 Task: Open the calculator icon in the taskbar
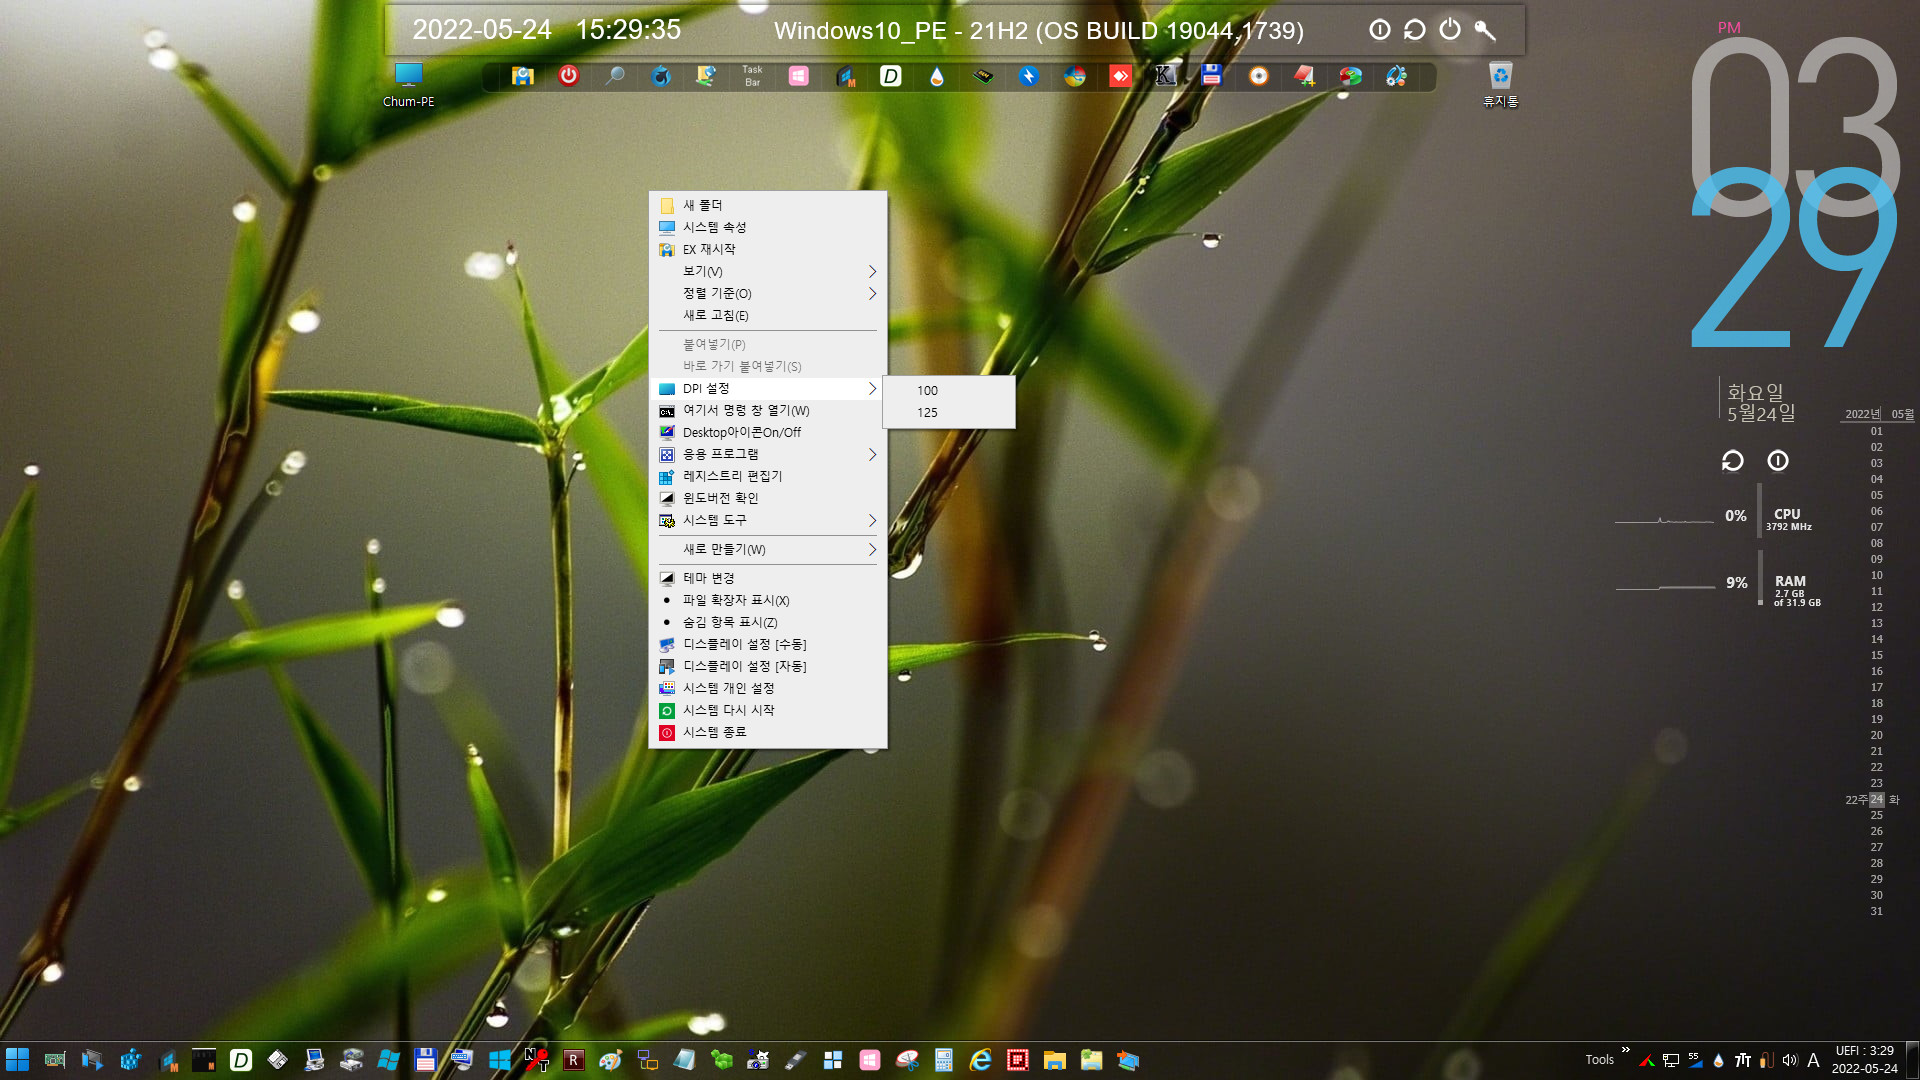[x=943, y=1060]
